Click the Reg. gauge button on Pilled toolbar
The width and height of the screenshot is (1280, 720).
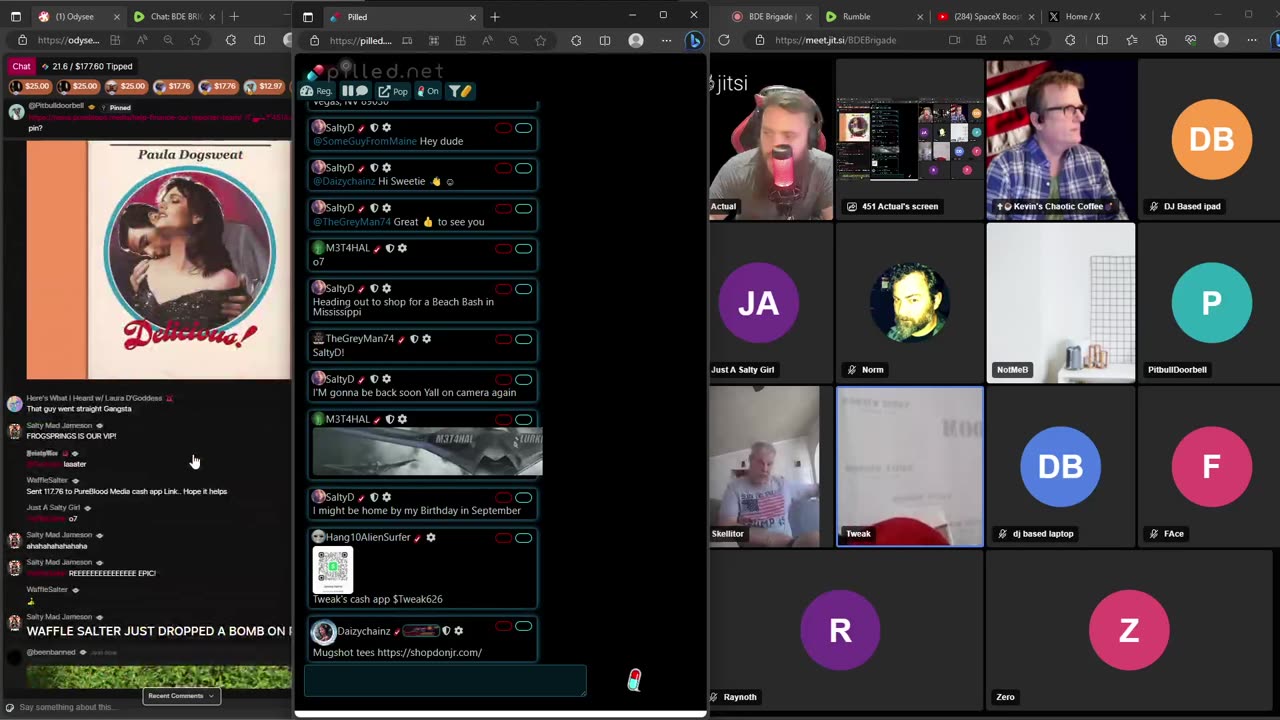pos(316,91)
